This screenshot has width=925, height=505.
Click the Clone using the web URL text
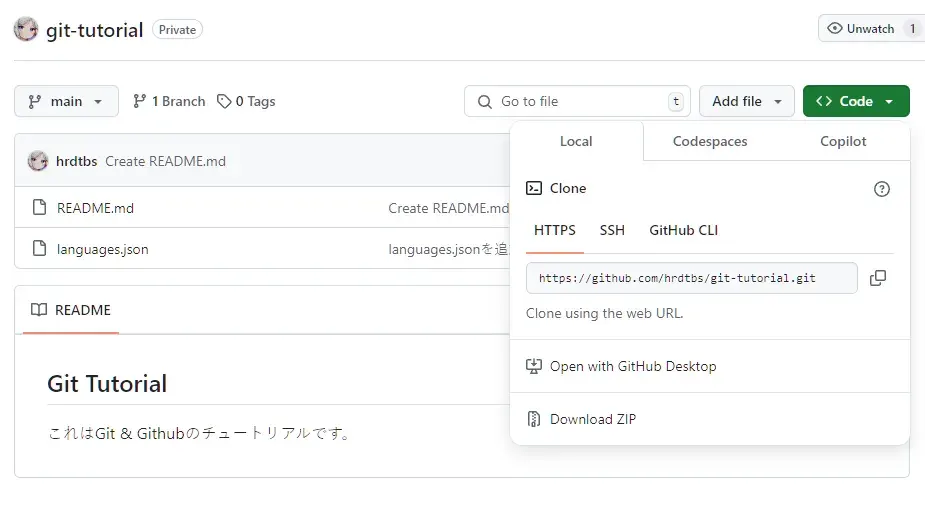tap(605, 313)
